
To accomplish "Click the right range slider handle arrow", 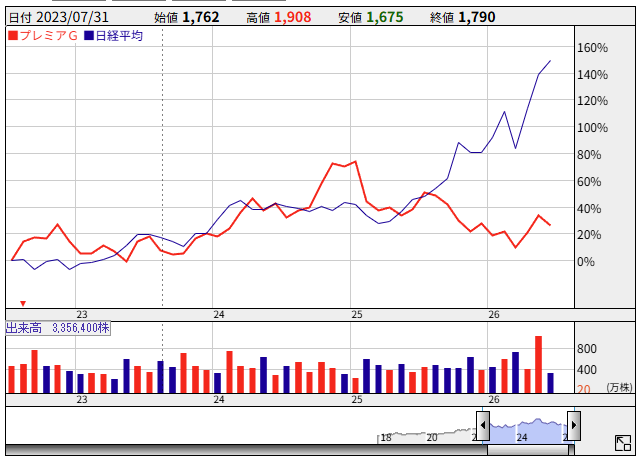I will click(574, 425).
